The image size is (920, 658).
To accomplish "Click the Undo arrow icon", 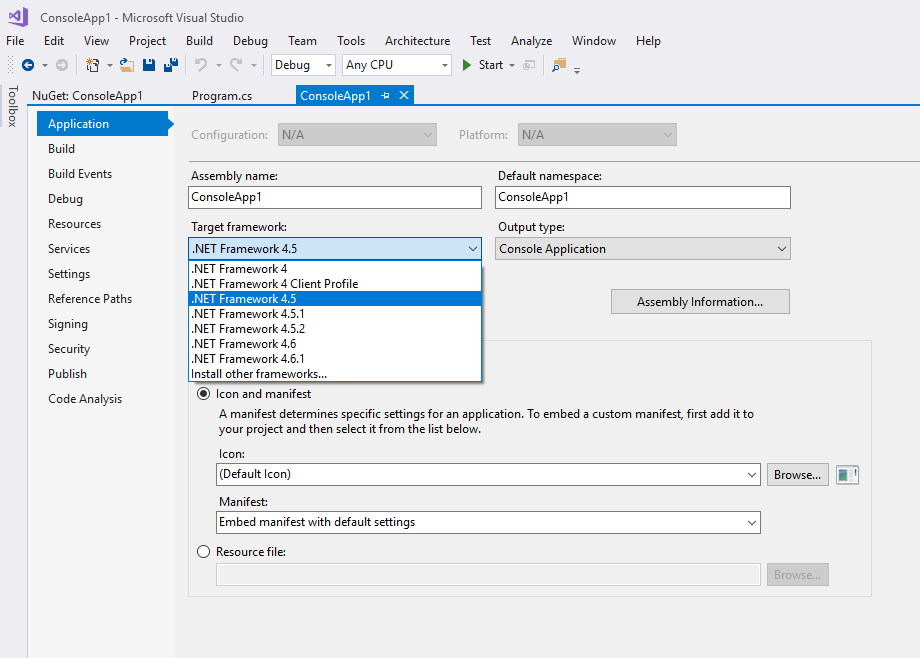I will click(201, 65).
